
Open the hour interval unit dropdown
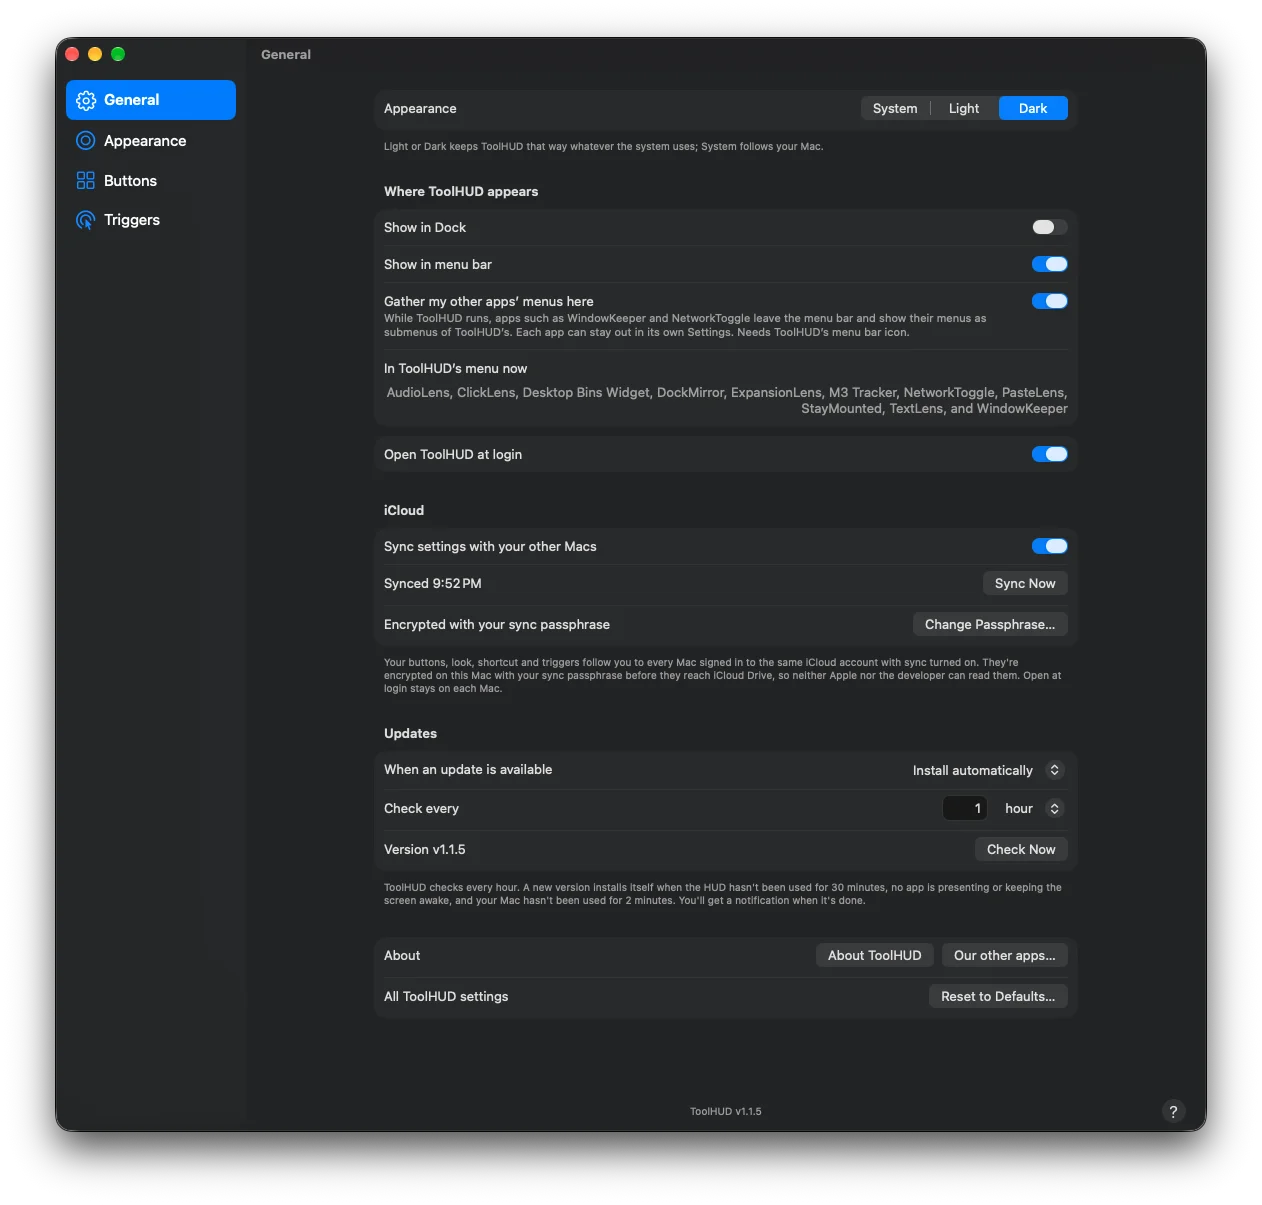click(x=1033, y=808)
